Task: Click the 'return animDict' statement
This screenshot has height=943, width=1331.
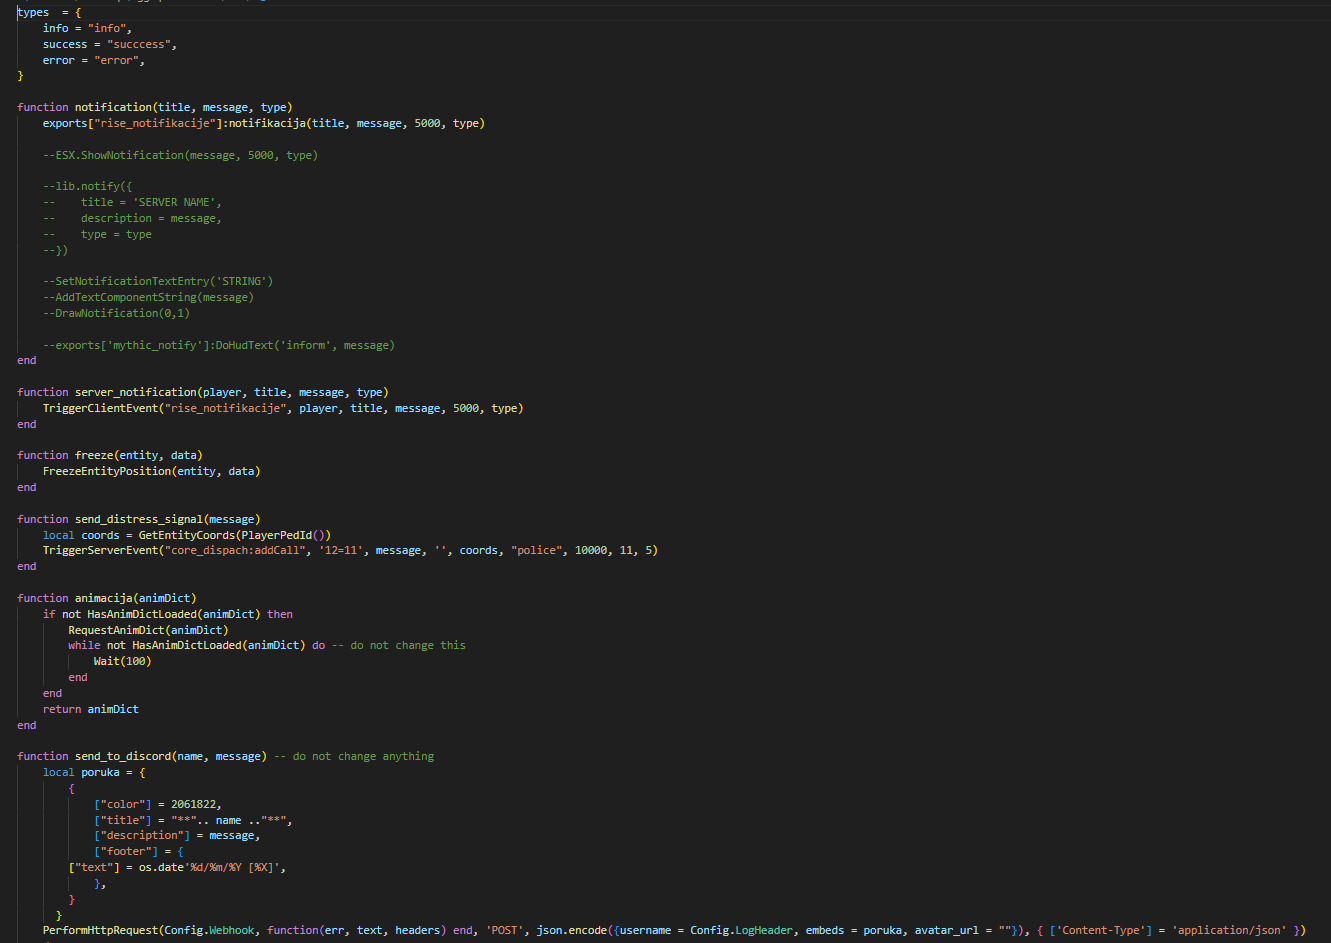Action: coord(91,709)
